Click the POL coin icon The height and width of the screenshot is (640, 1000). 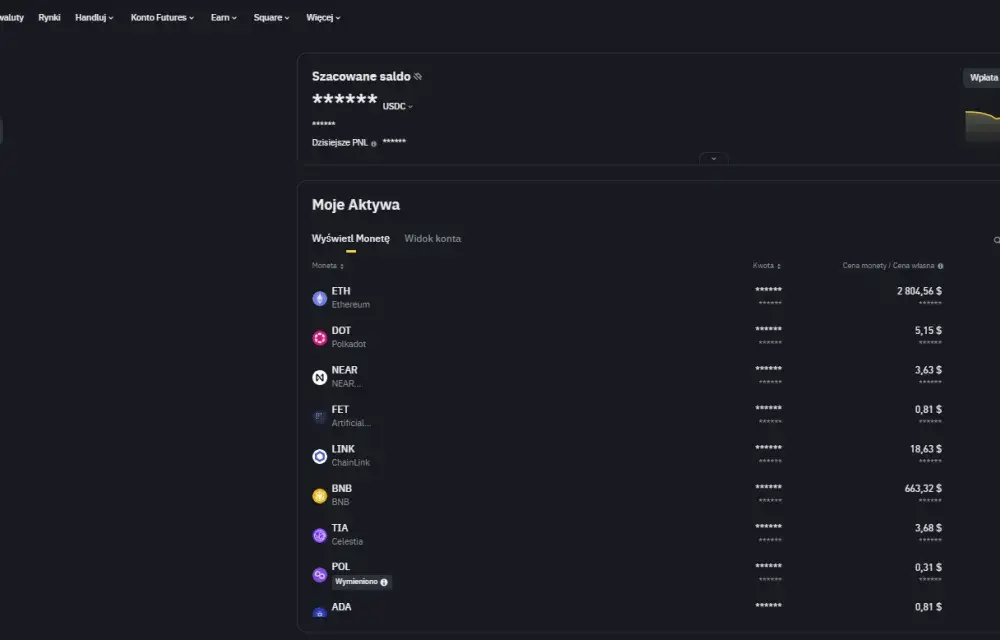point(320,575)
